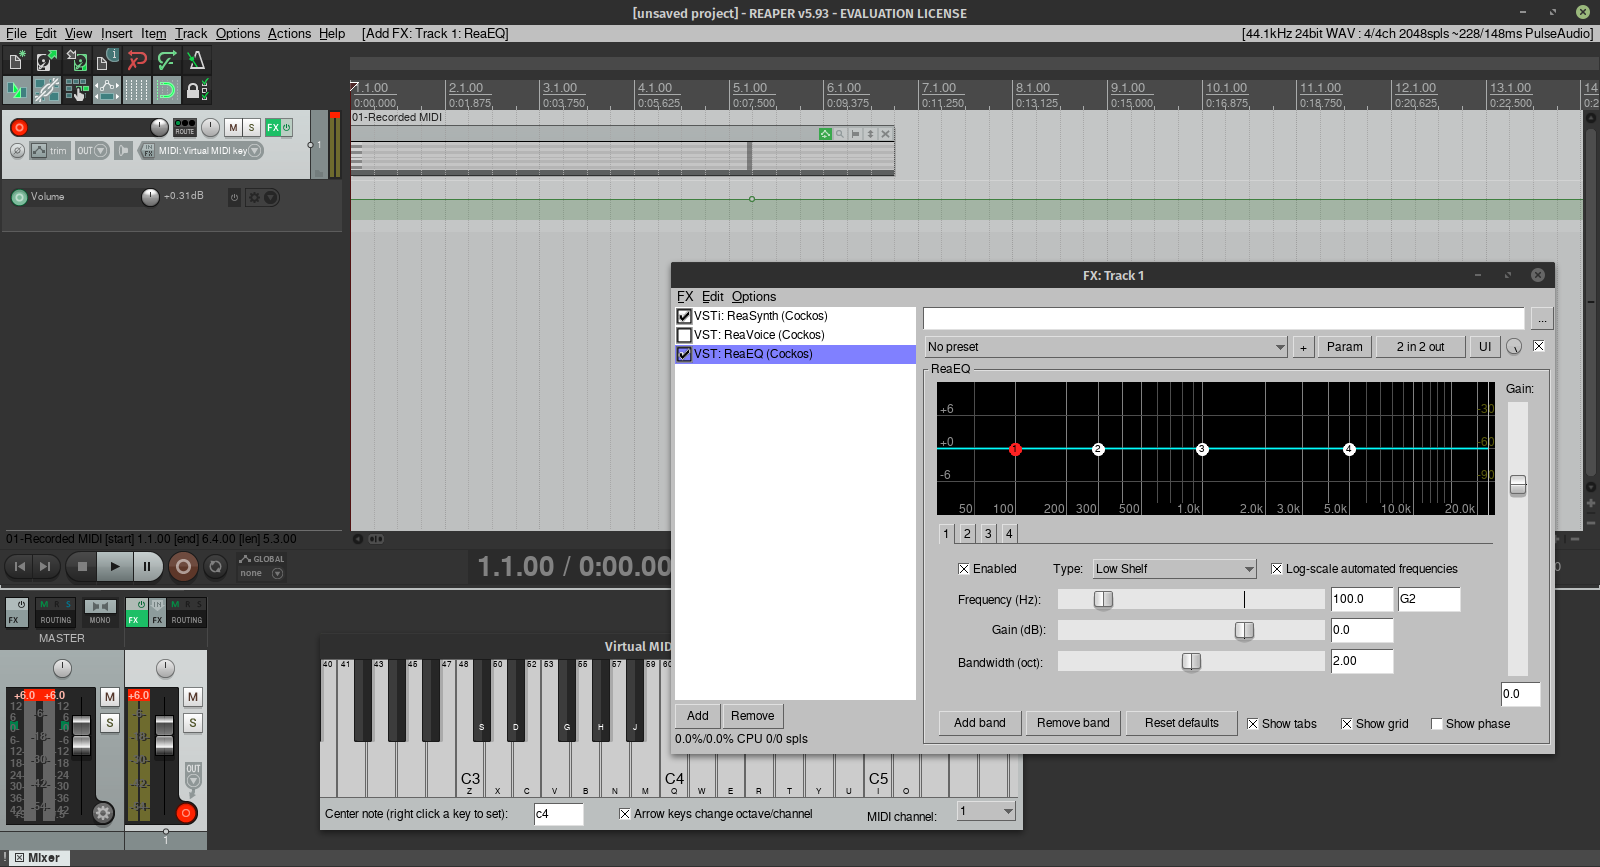Click the transport Play button
This screenshot has width=1600, height=867.
[115, 567]
